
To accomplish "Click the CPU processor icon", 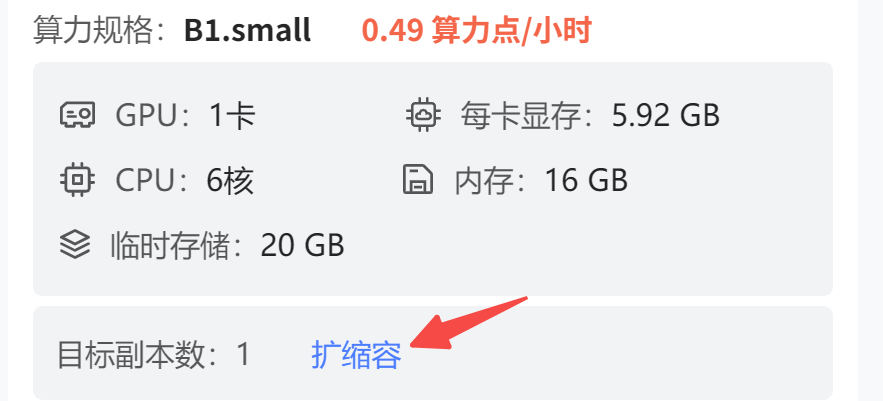I will coord(77,180).
